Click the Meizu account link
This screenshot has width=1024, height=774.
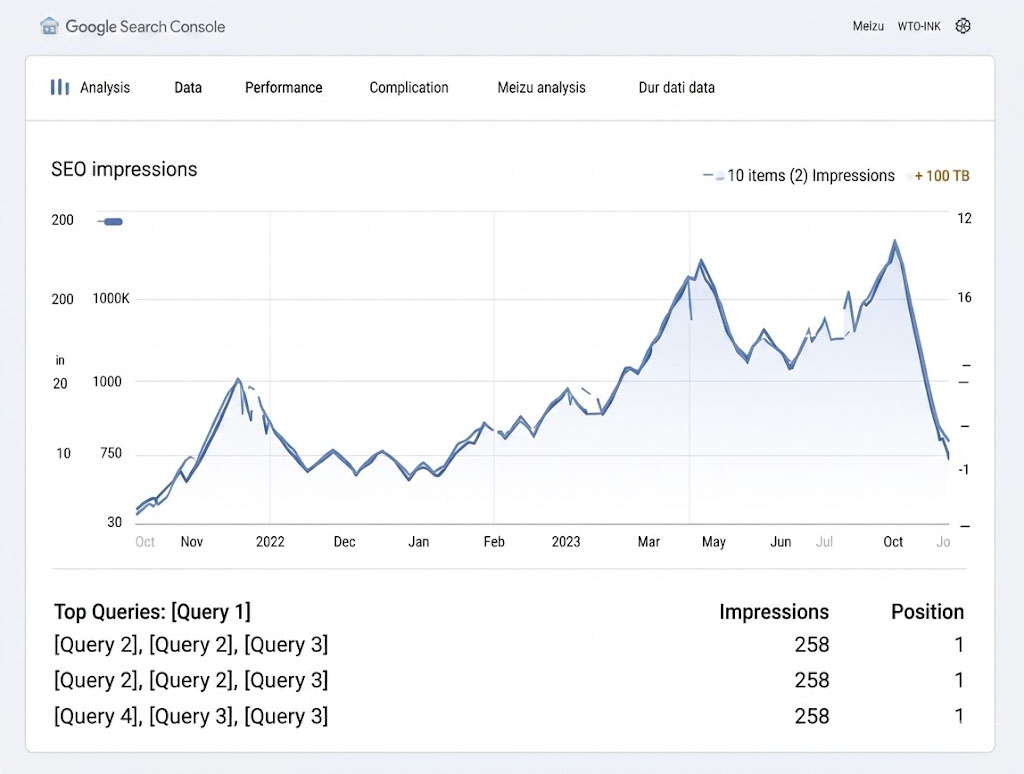[x=868, y=26]
